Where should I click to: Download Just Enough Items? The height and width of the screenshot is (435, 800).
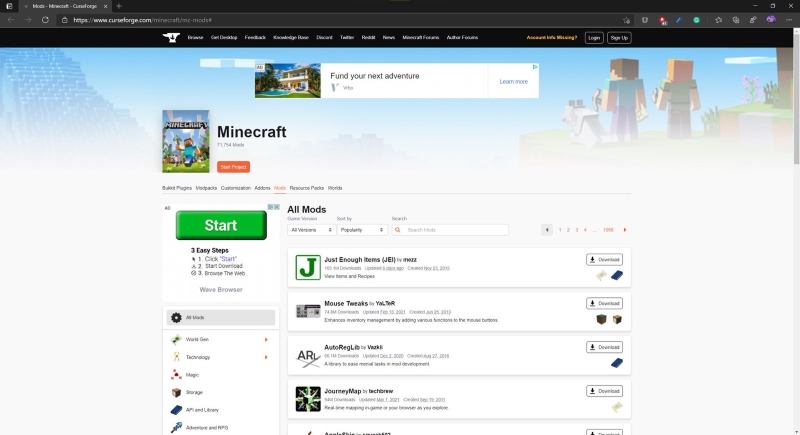(604, 260)
